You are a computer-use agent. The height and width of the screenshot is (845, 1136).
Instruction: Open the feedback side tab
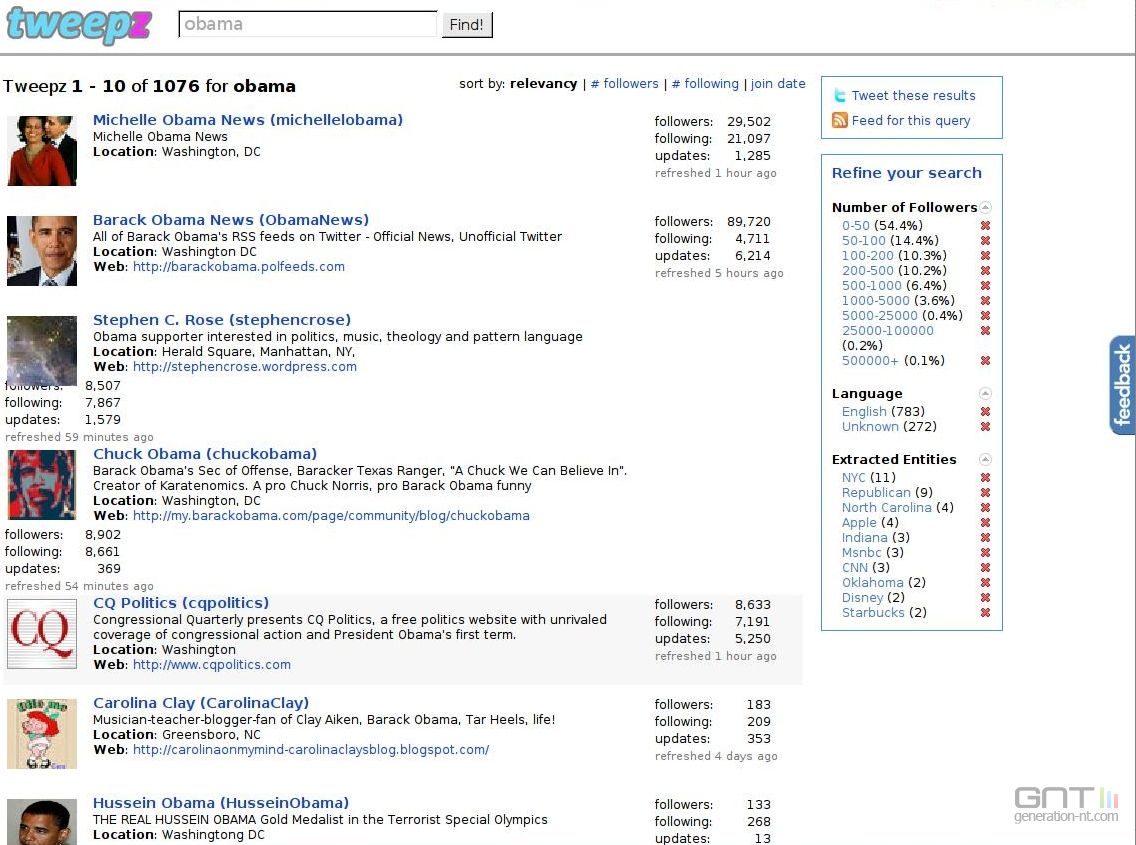point(1122,385)
